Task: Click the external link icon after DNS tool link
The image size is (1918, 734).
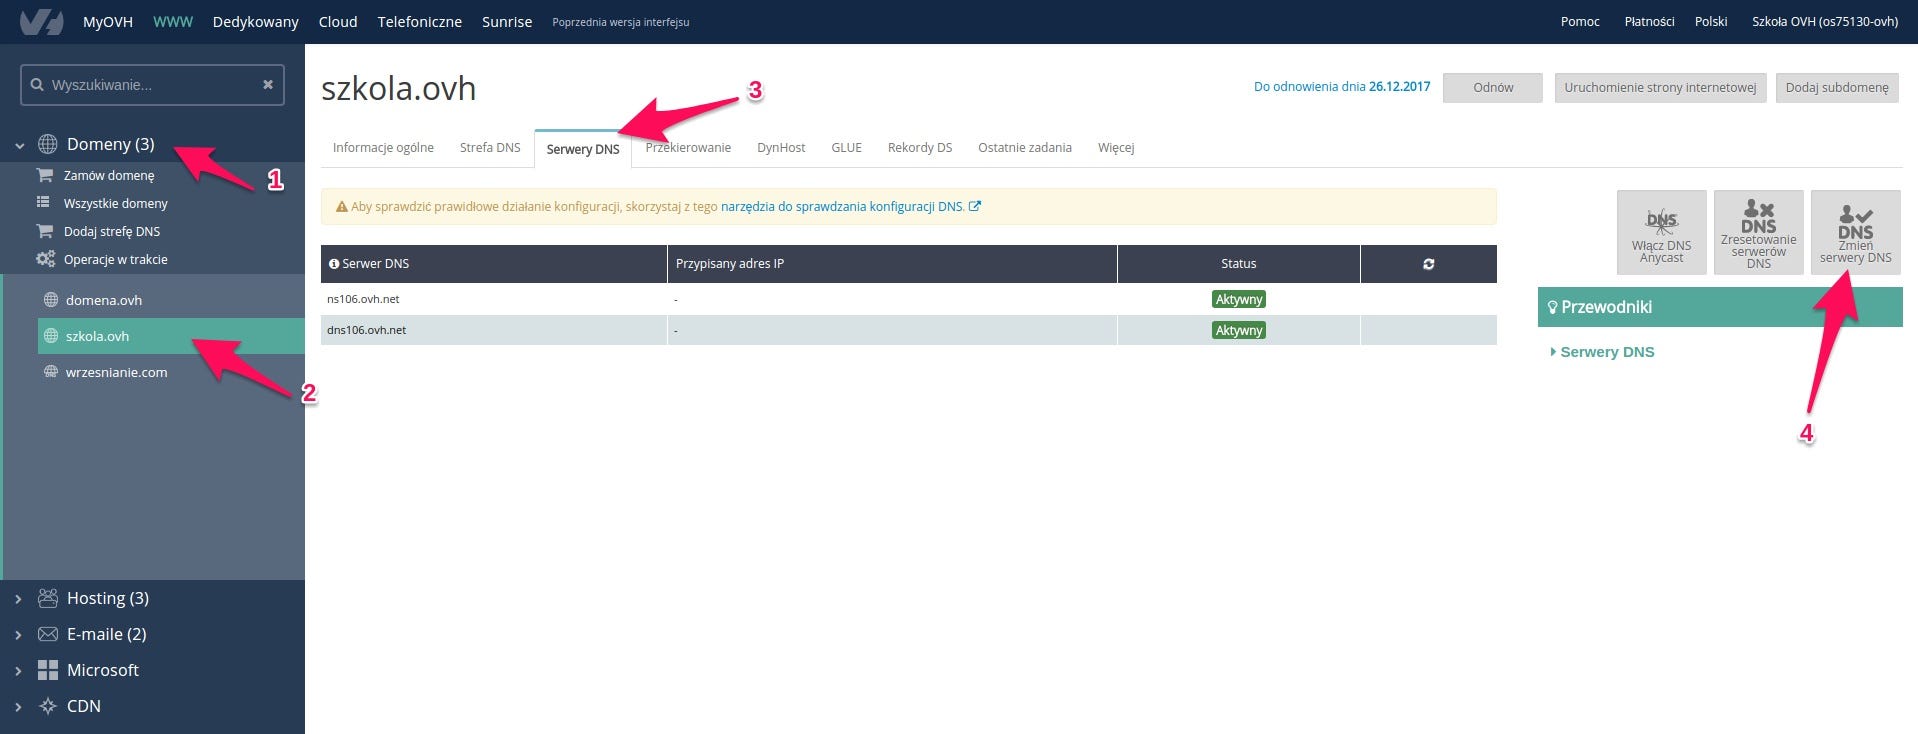Action: (975, 207)
